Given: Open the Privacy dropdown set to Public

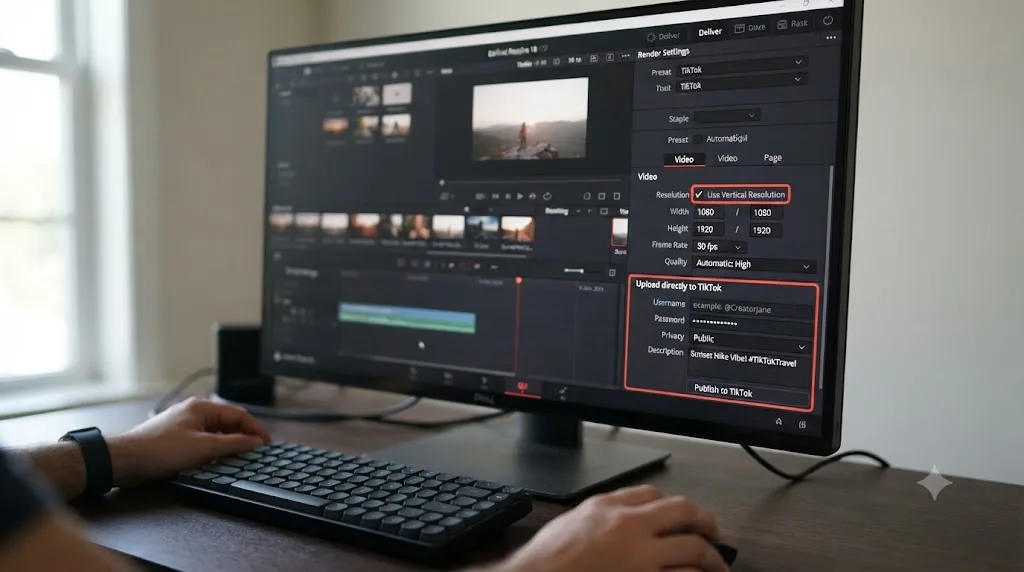Looking at the screenshot, I should (x=750, y=340).
